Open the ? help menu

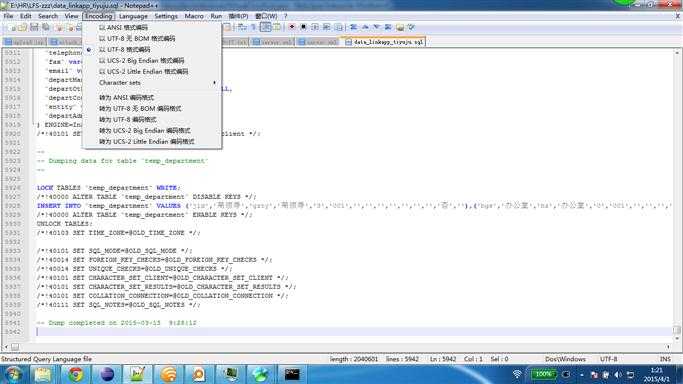coord(286,16)
